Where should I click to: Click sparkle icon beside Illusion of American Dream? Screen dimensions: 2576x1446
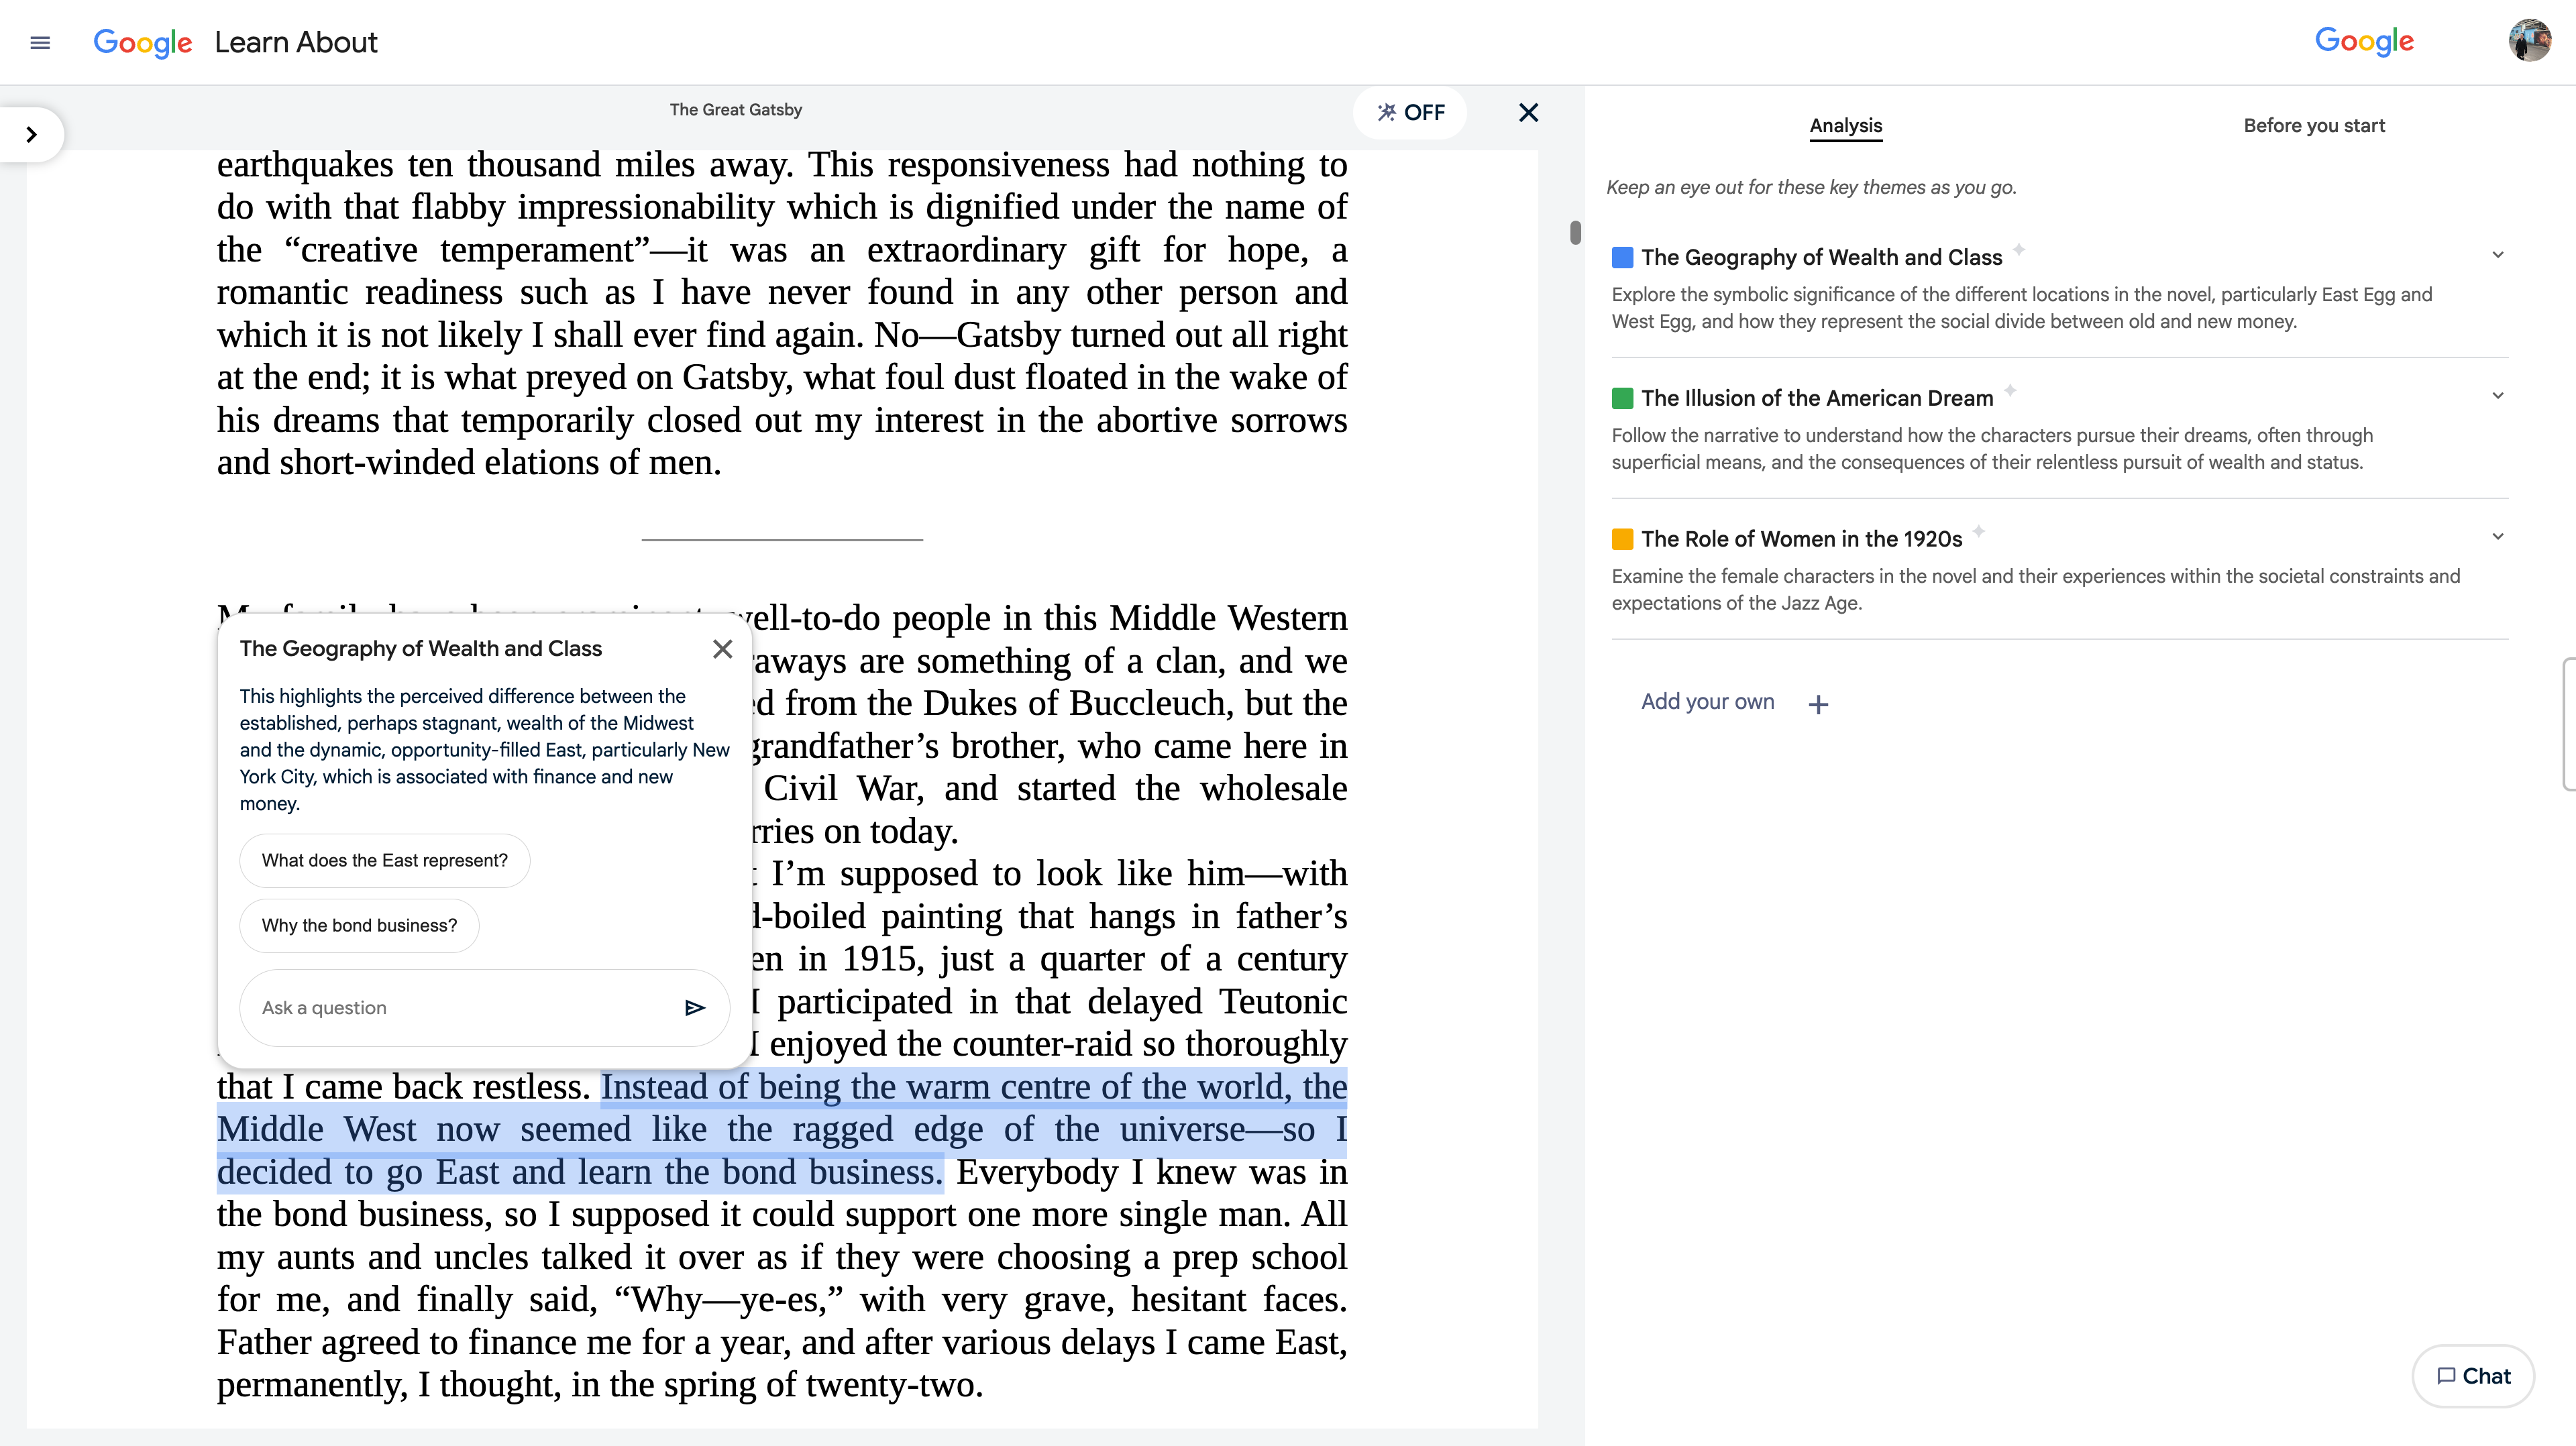pyautogui.click(x=2009, y=390)
